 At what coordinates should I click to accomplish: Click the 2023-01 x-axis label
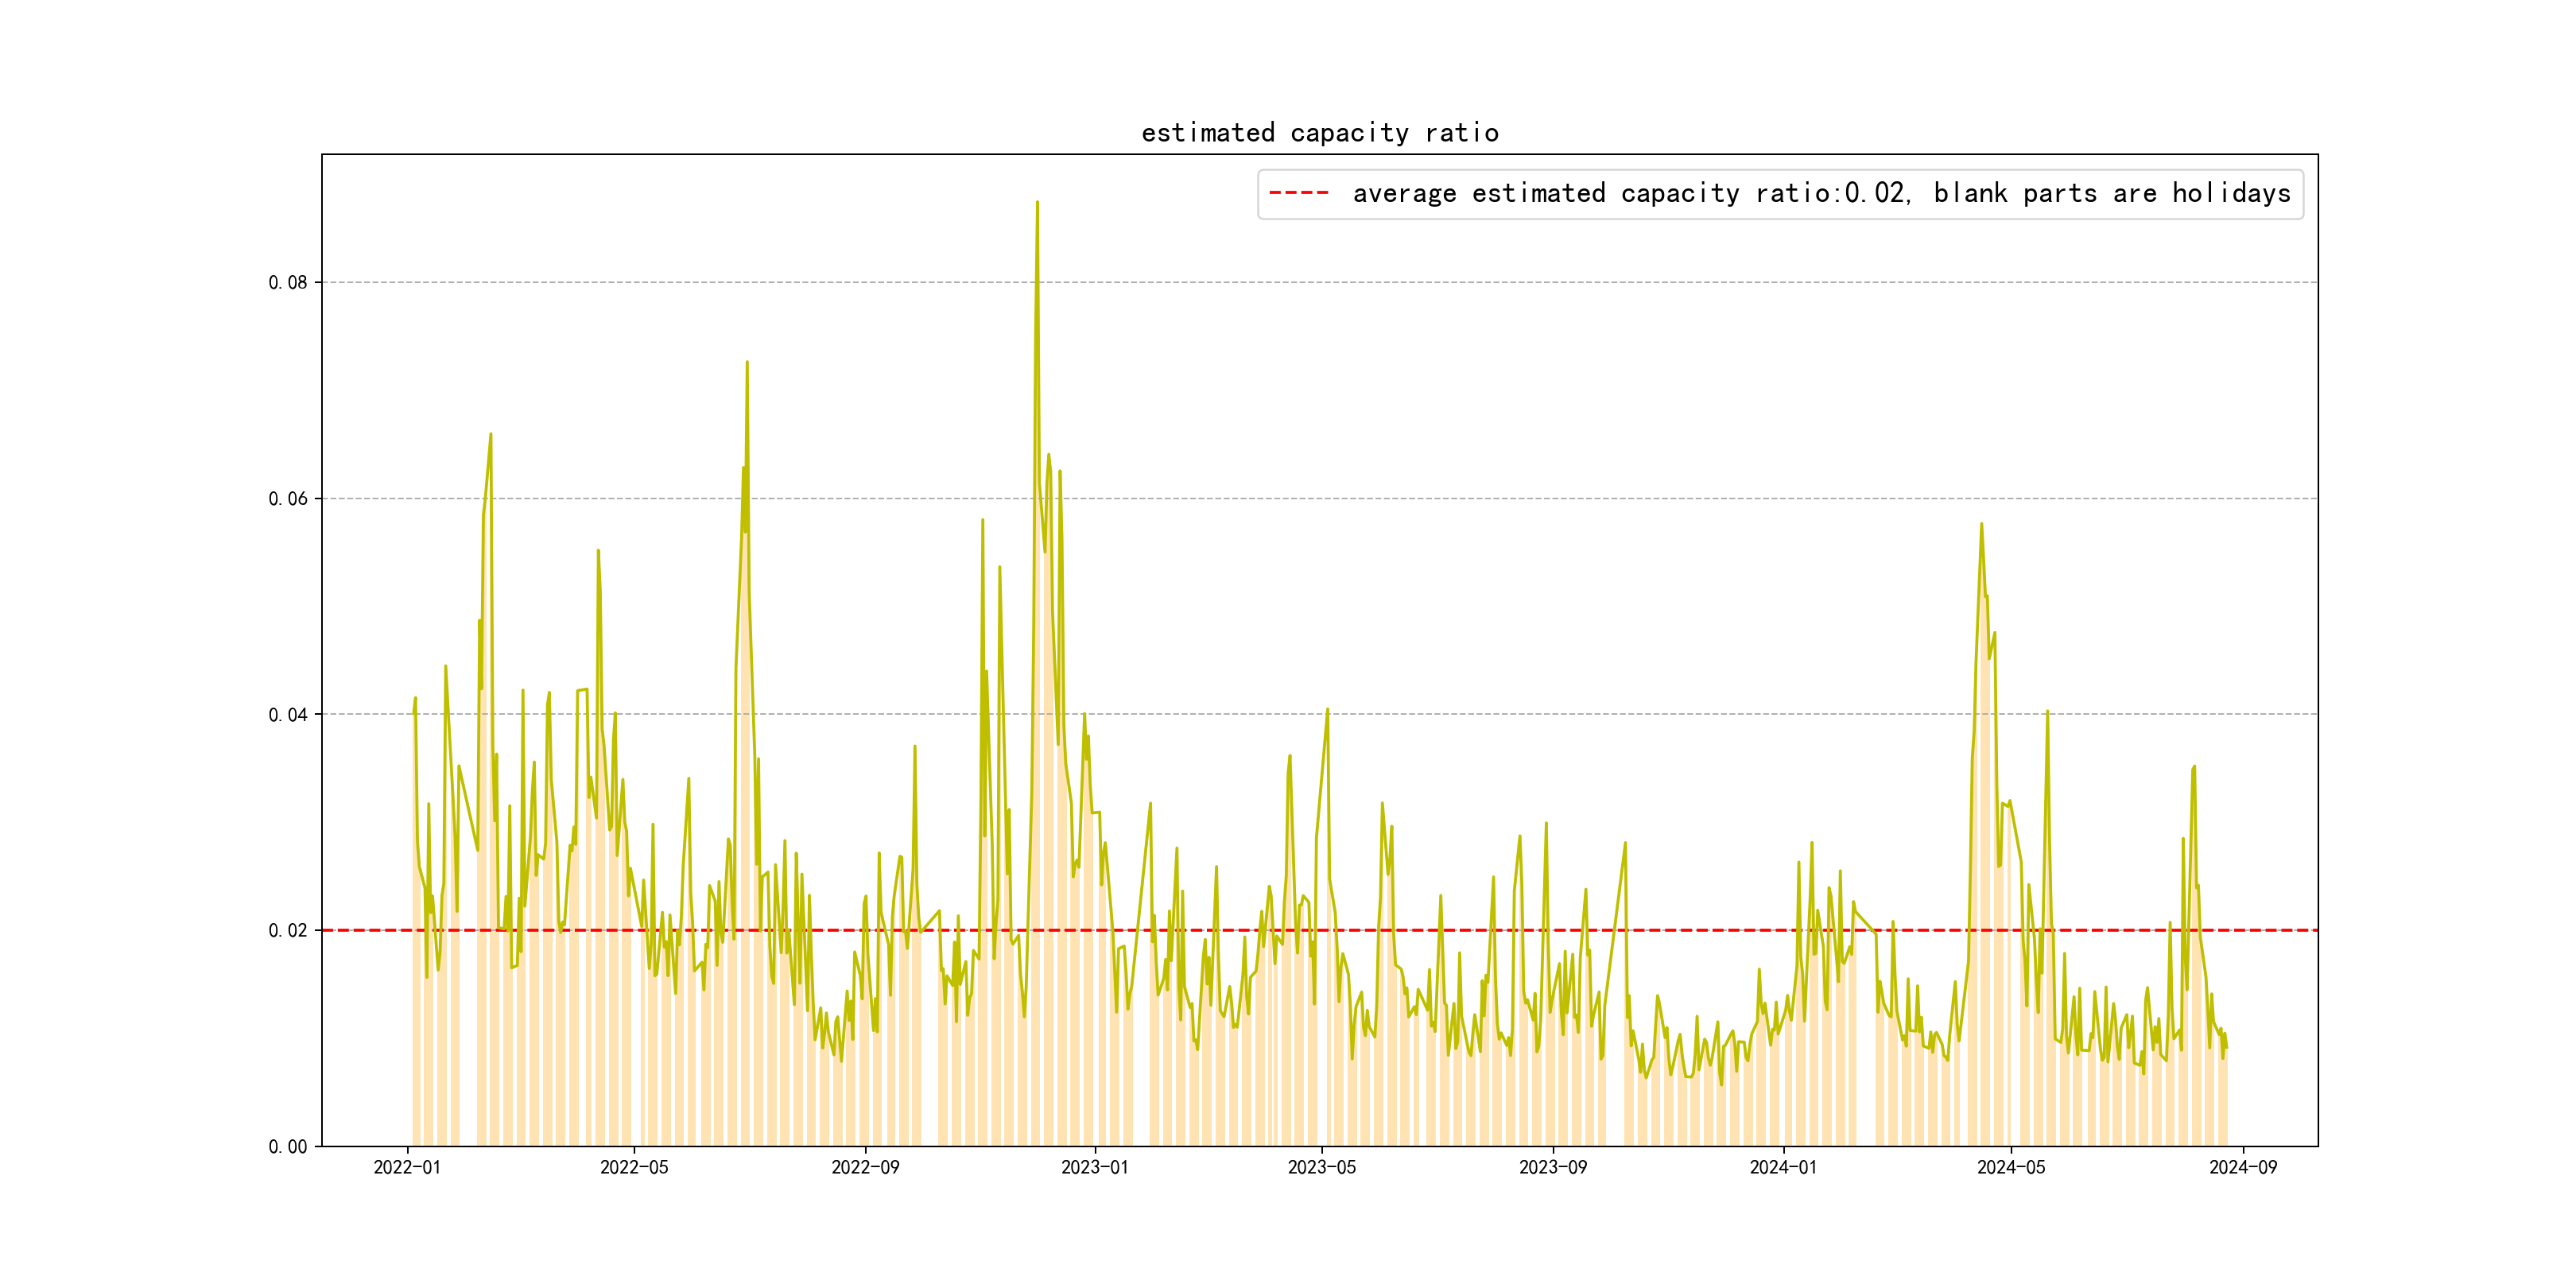(1094, 1168)
